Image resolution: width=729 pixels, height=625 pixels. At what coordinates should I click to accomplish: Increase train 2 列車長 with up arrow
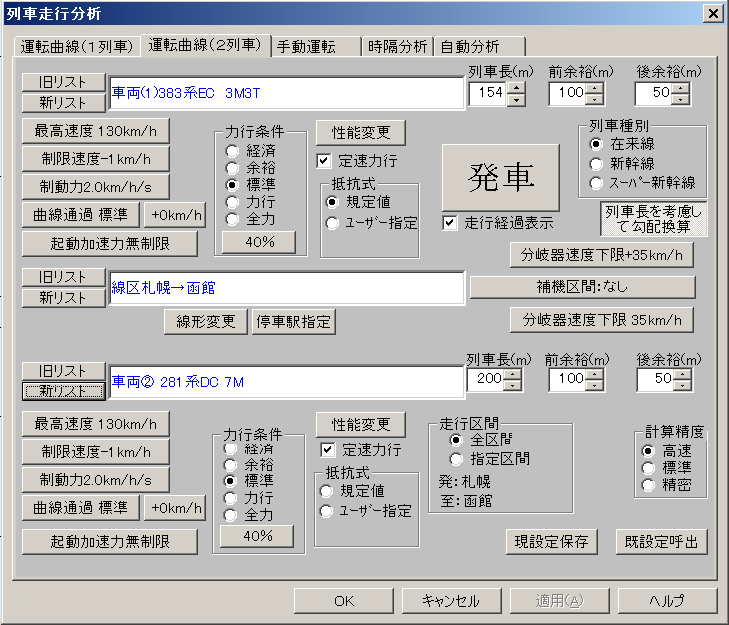[x=512, y=373]
